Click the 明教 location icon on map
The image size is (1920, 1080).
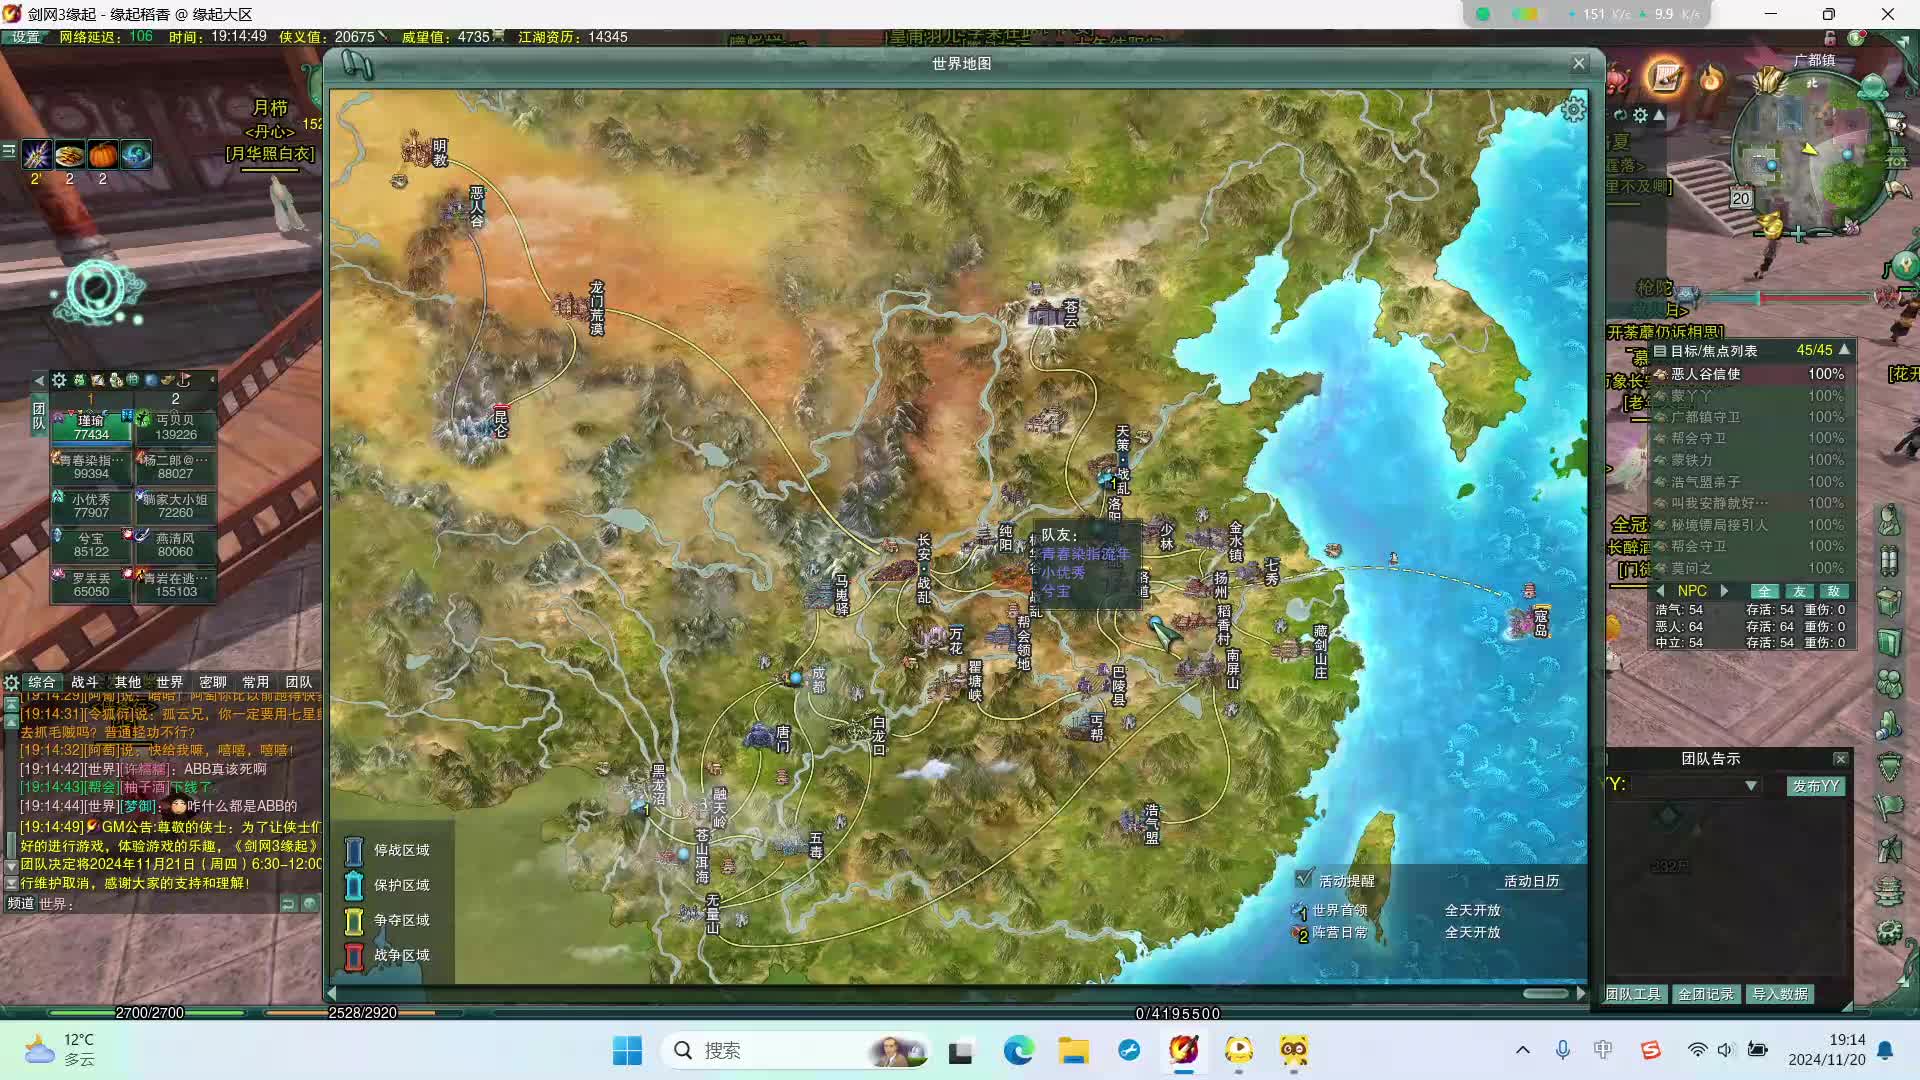417,150
